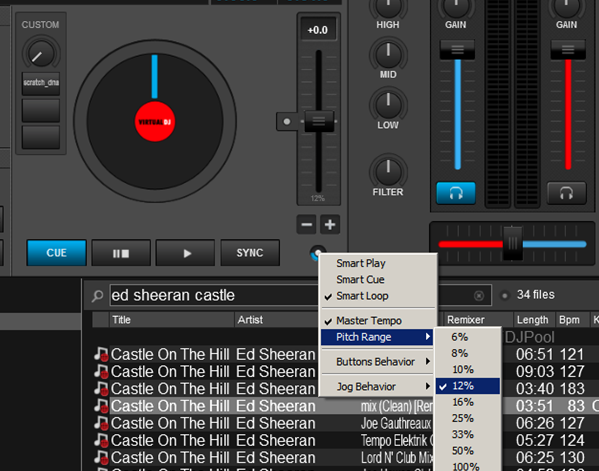Click the music file icon of 127 bpm 09:03 row
The height and width of the screenshot is (471, 599).
[x=101, y=371]
